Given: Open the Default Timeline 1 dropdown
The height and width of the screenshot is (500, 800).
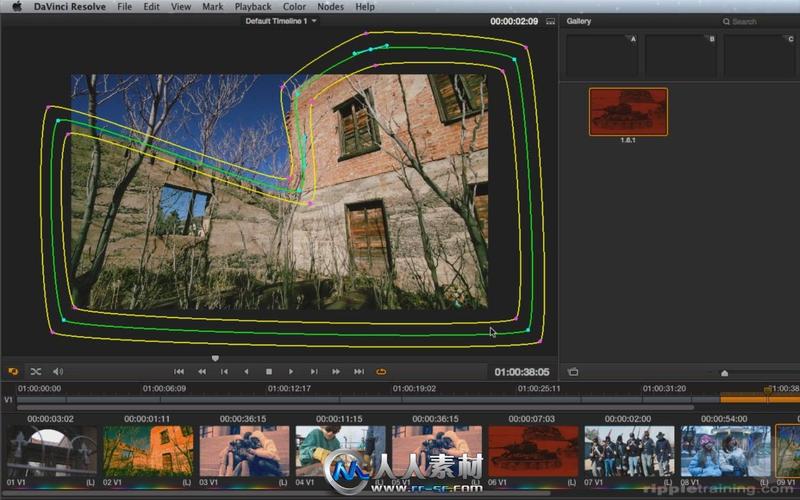Looking at the screenshot, I should 281,20.
